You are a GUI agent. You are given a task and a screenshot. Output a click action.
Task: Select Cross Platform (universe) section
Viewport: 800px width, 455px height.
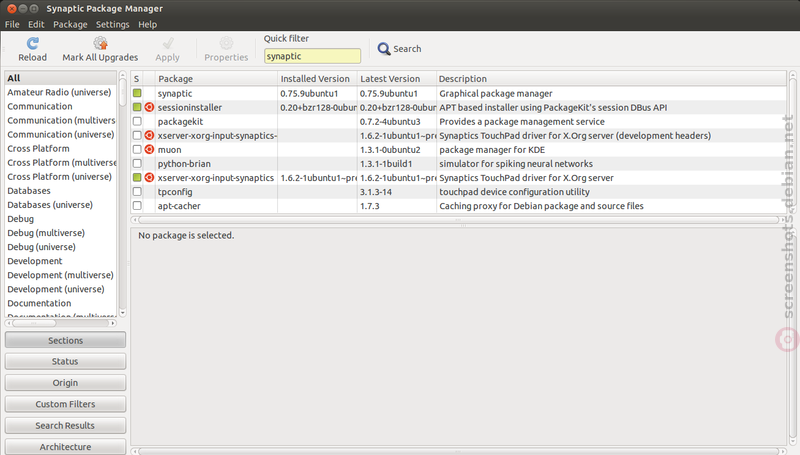(x=61, y=176)
